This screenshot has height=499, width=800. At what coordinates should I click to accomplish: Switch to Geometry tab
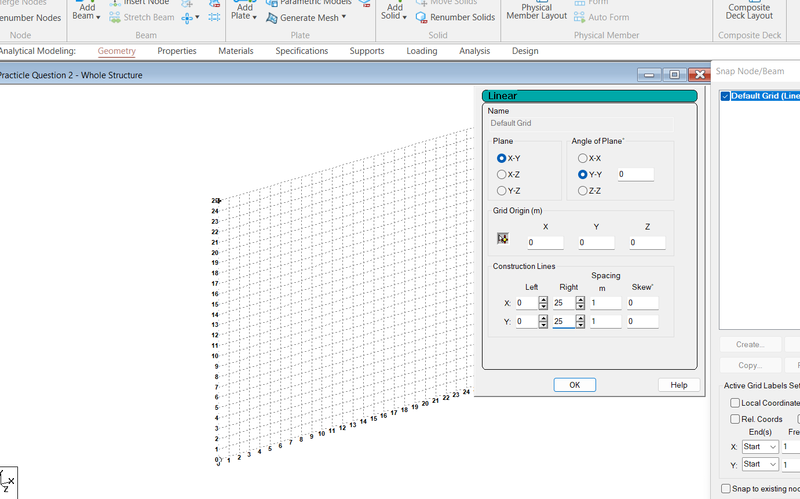click(x=116, y=51)
